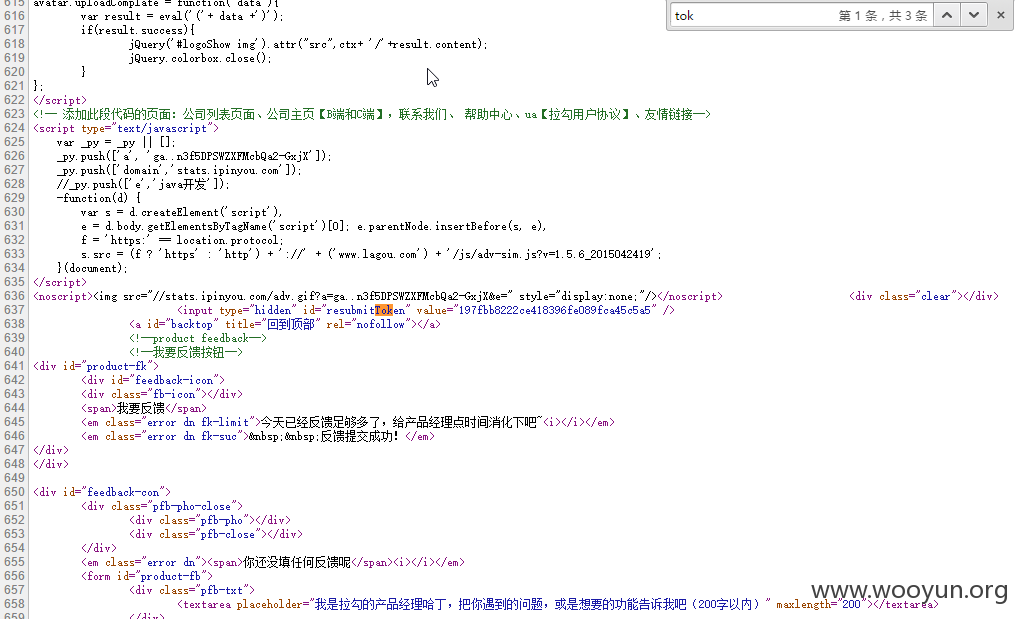The height and width of the screenshot is (619, 1017).
Task: Click the 'nofollow' rel value
Action: [380, 324]
